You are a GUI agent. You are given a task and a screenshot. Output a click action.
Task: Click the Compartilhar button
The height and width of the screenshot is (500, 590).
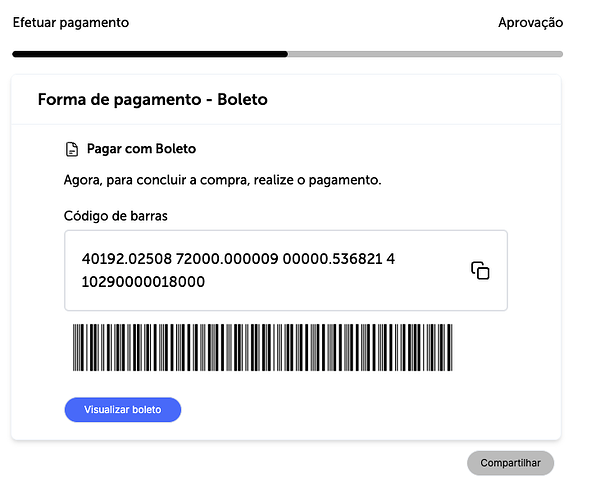click(x=510, y=463)
